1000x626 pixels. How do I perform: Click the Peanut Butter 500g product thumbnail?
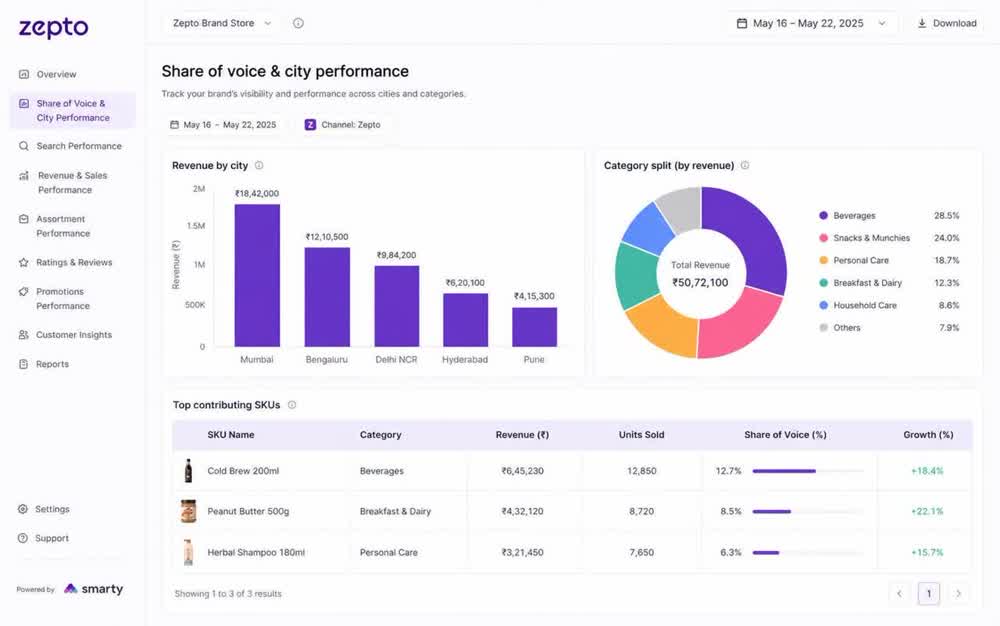pyautogui.click(x=188, y=511)
